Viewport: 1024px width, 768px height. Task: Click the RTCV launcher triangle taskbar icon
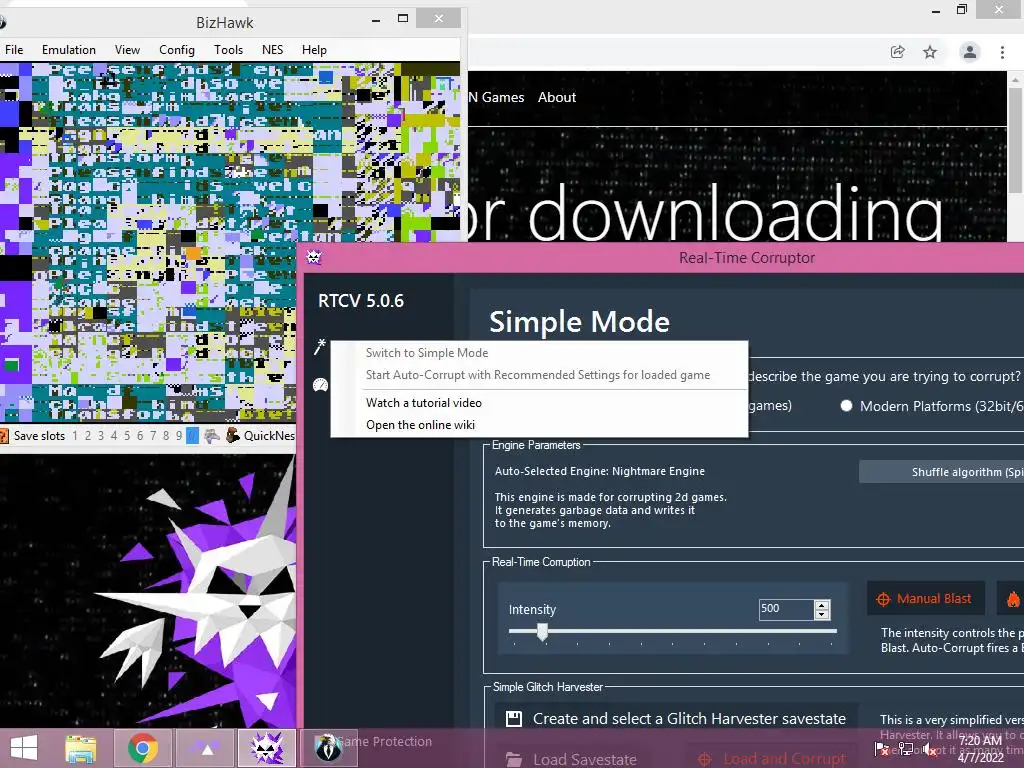click(207, 749)
